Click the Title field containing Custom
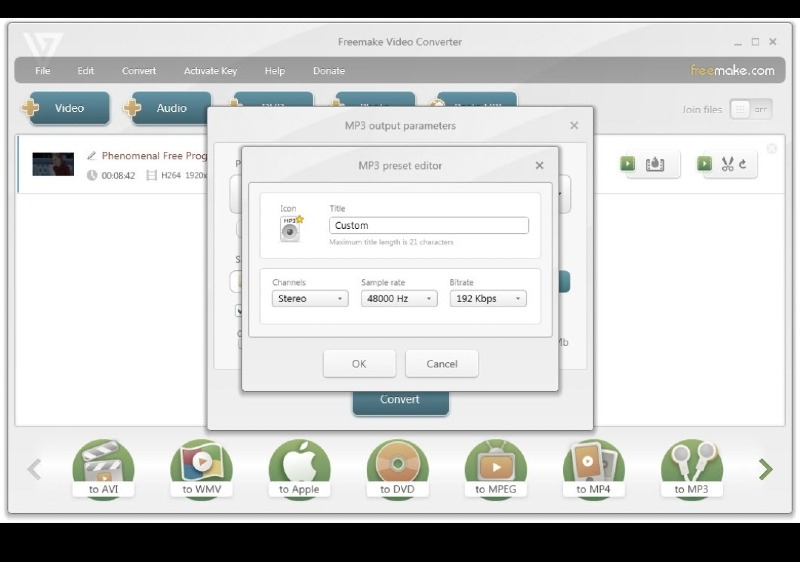The height and width of the screenshot is (562, 800). click(429, 225)
